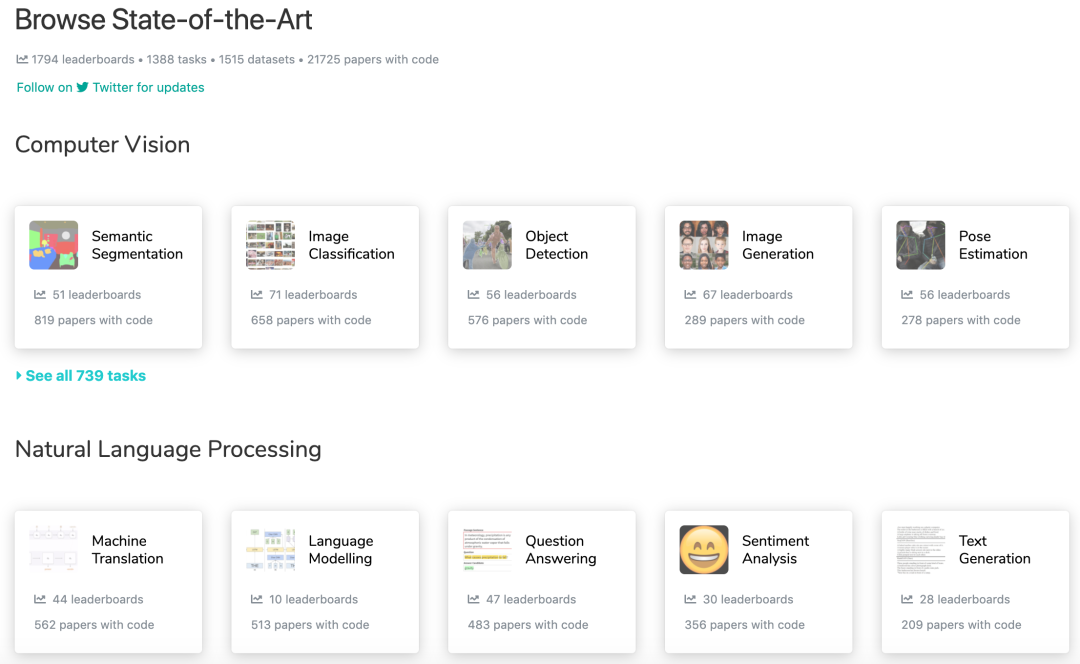Click the Twitter bird icon
1080x664 pixels.
83,87
